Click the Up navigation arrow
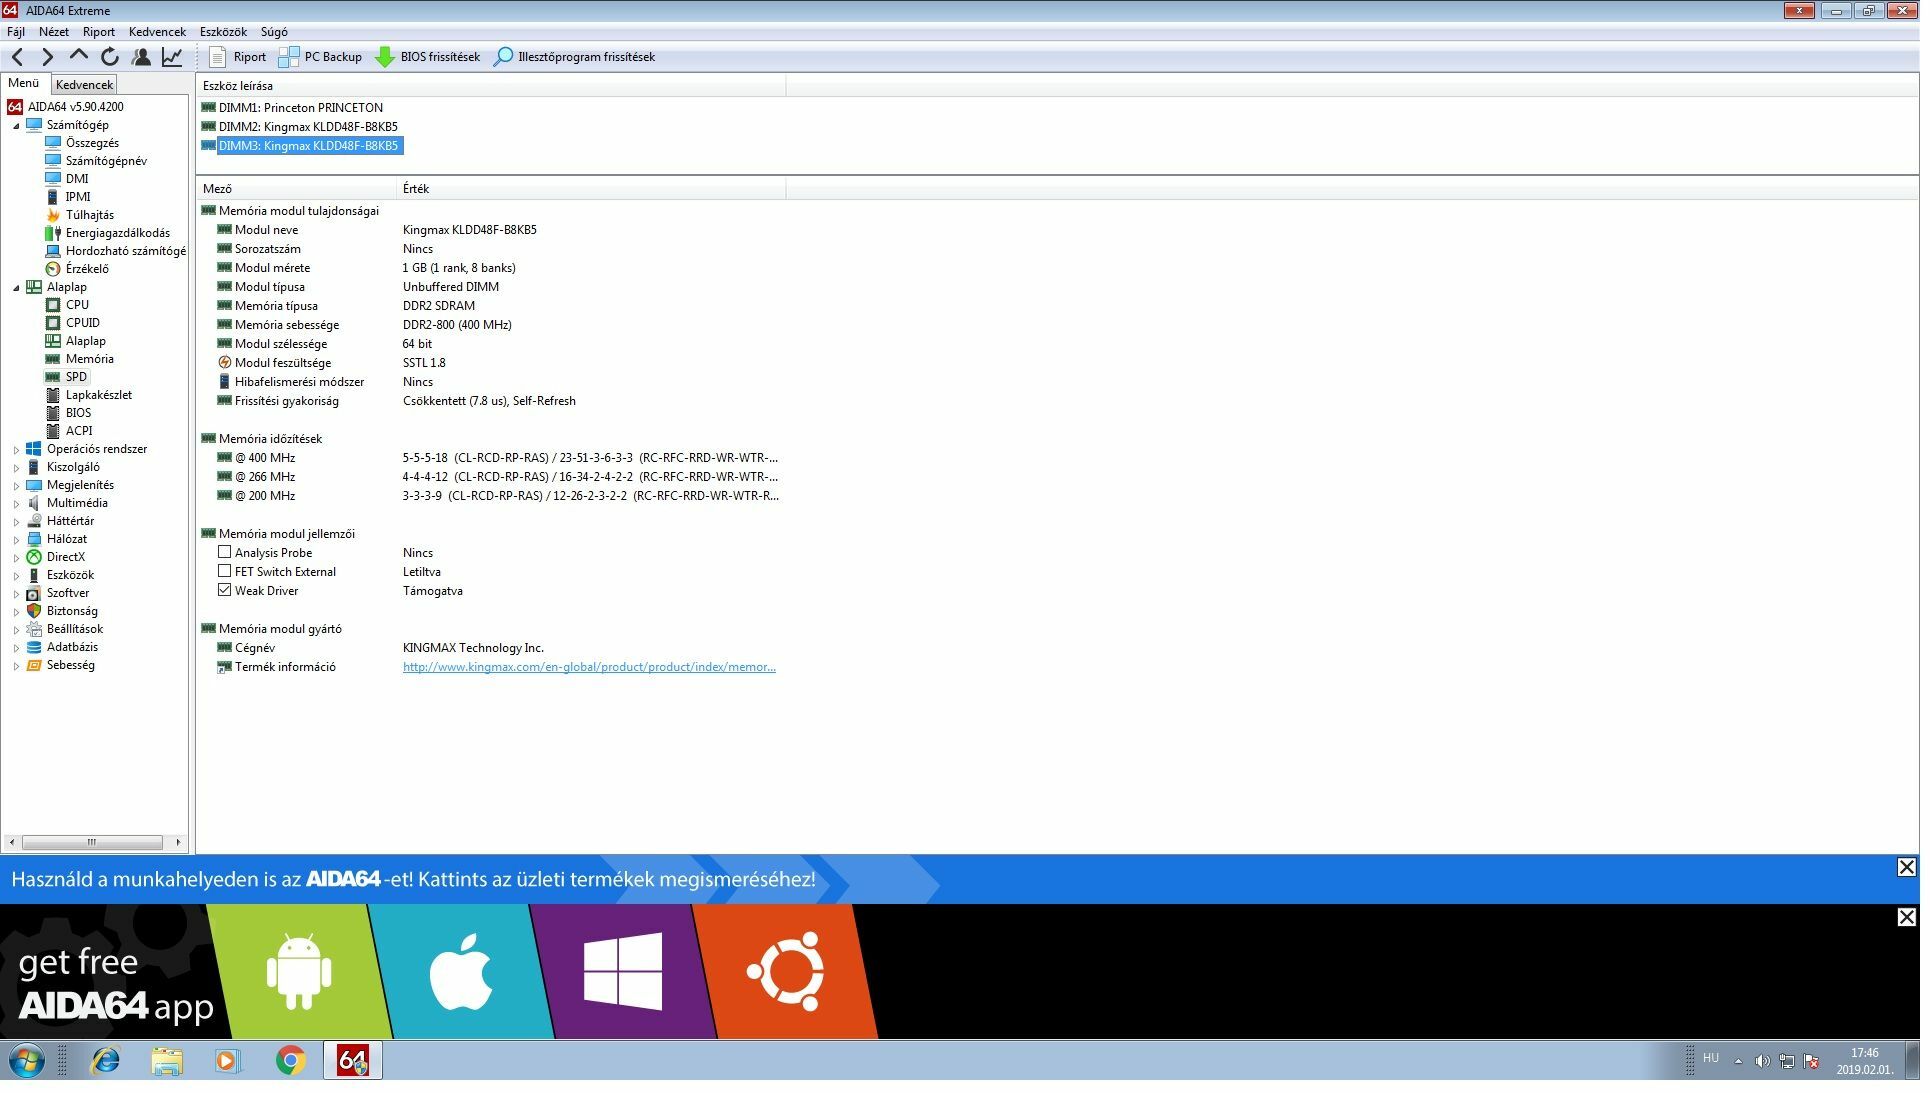 79,57
